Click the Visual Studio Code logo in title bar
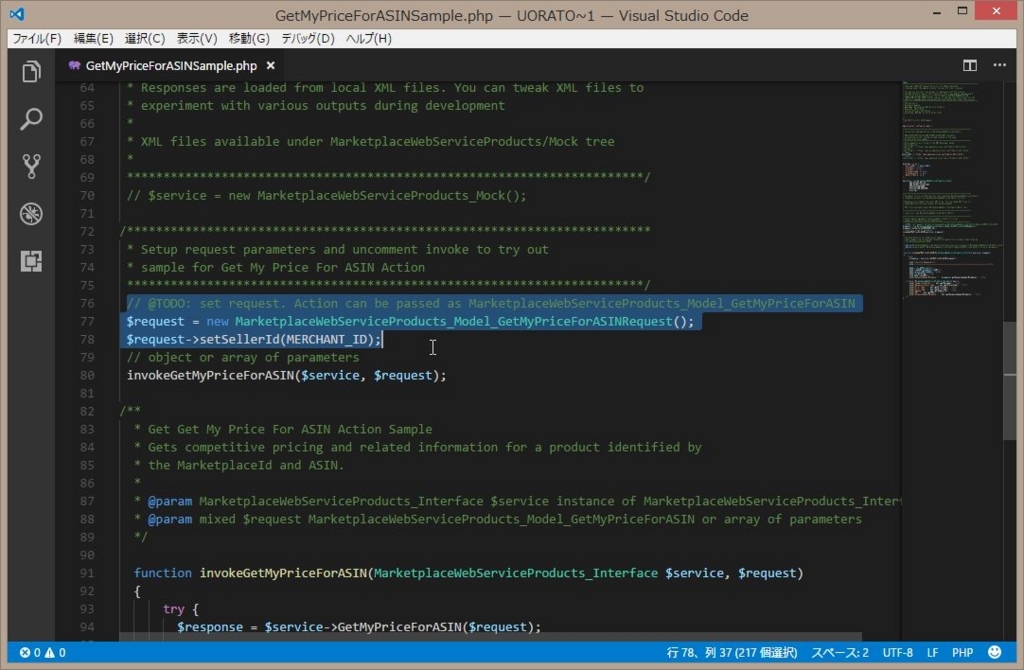The image size is (1024, 670). pos(17,14)
